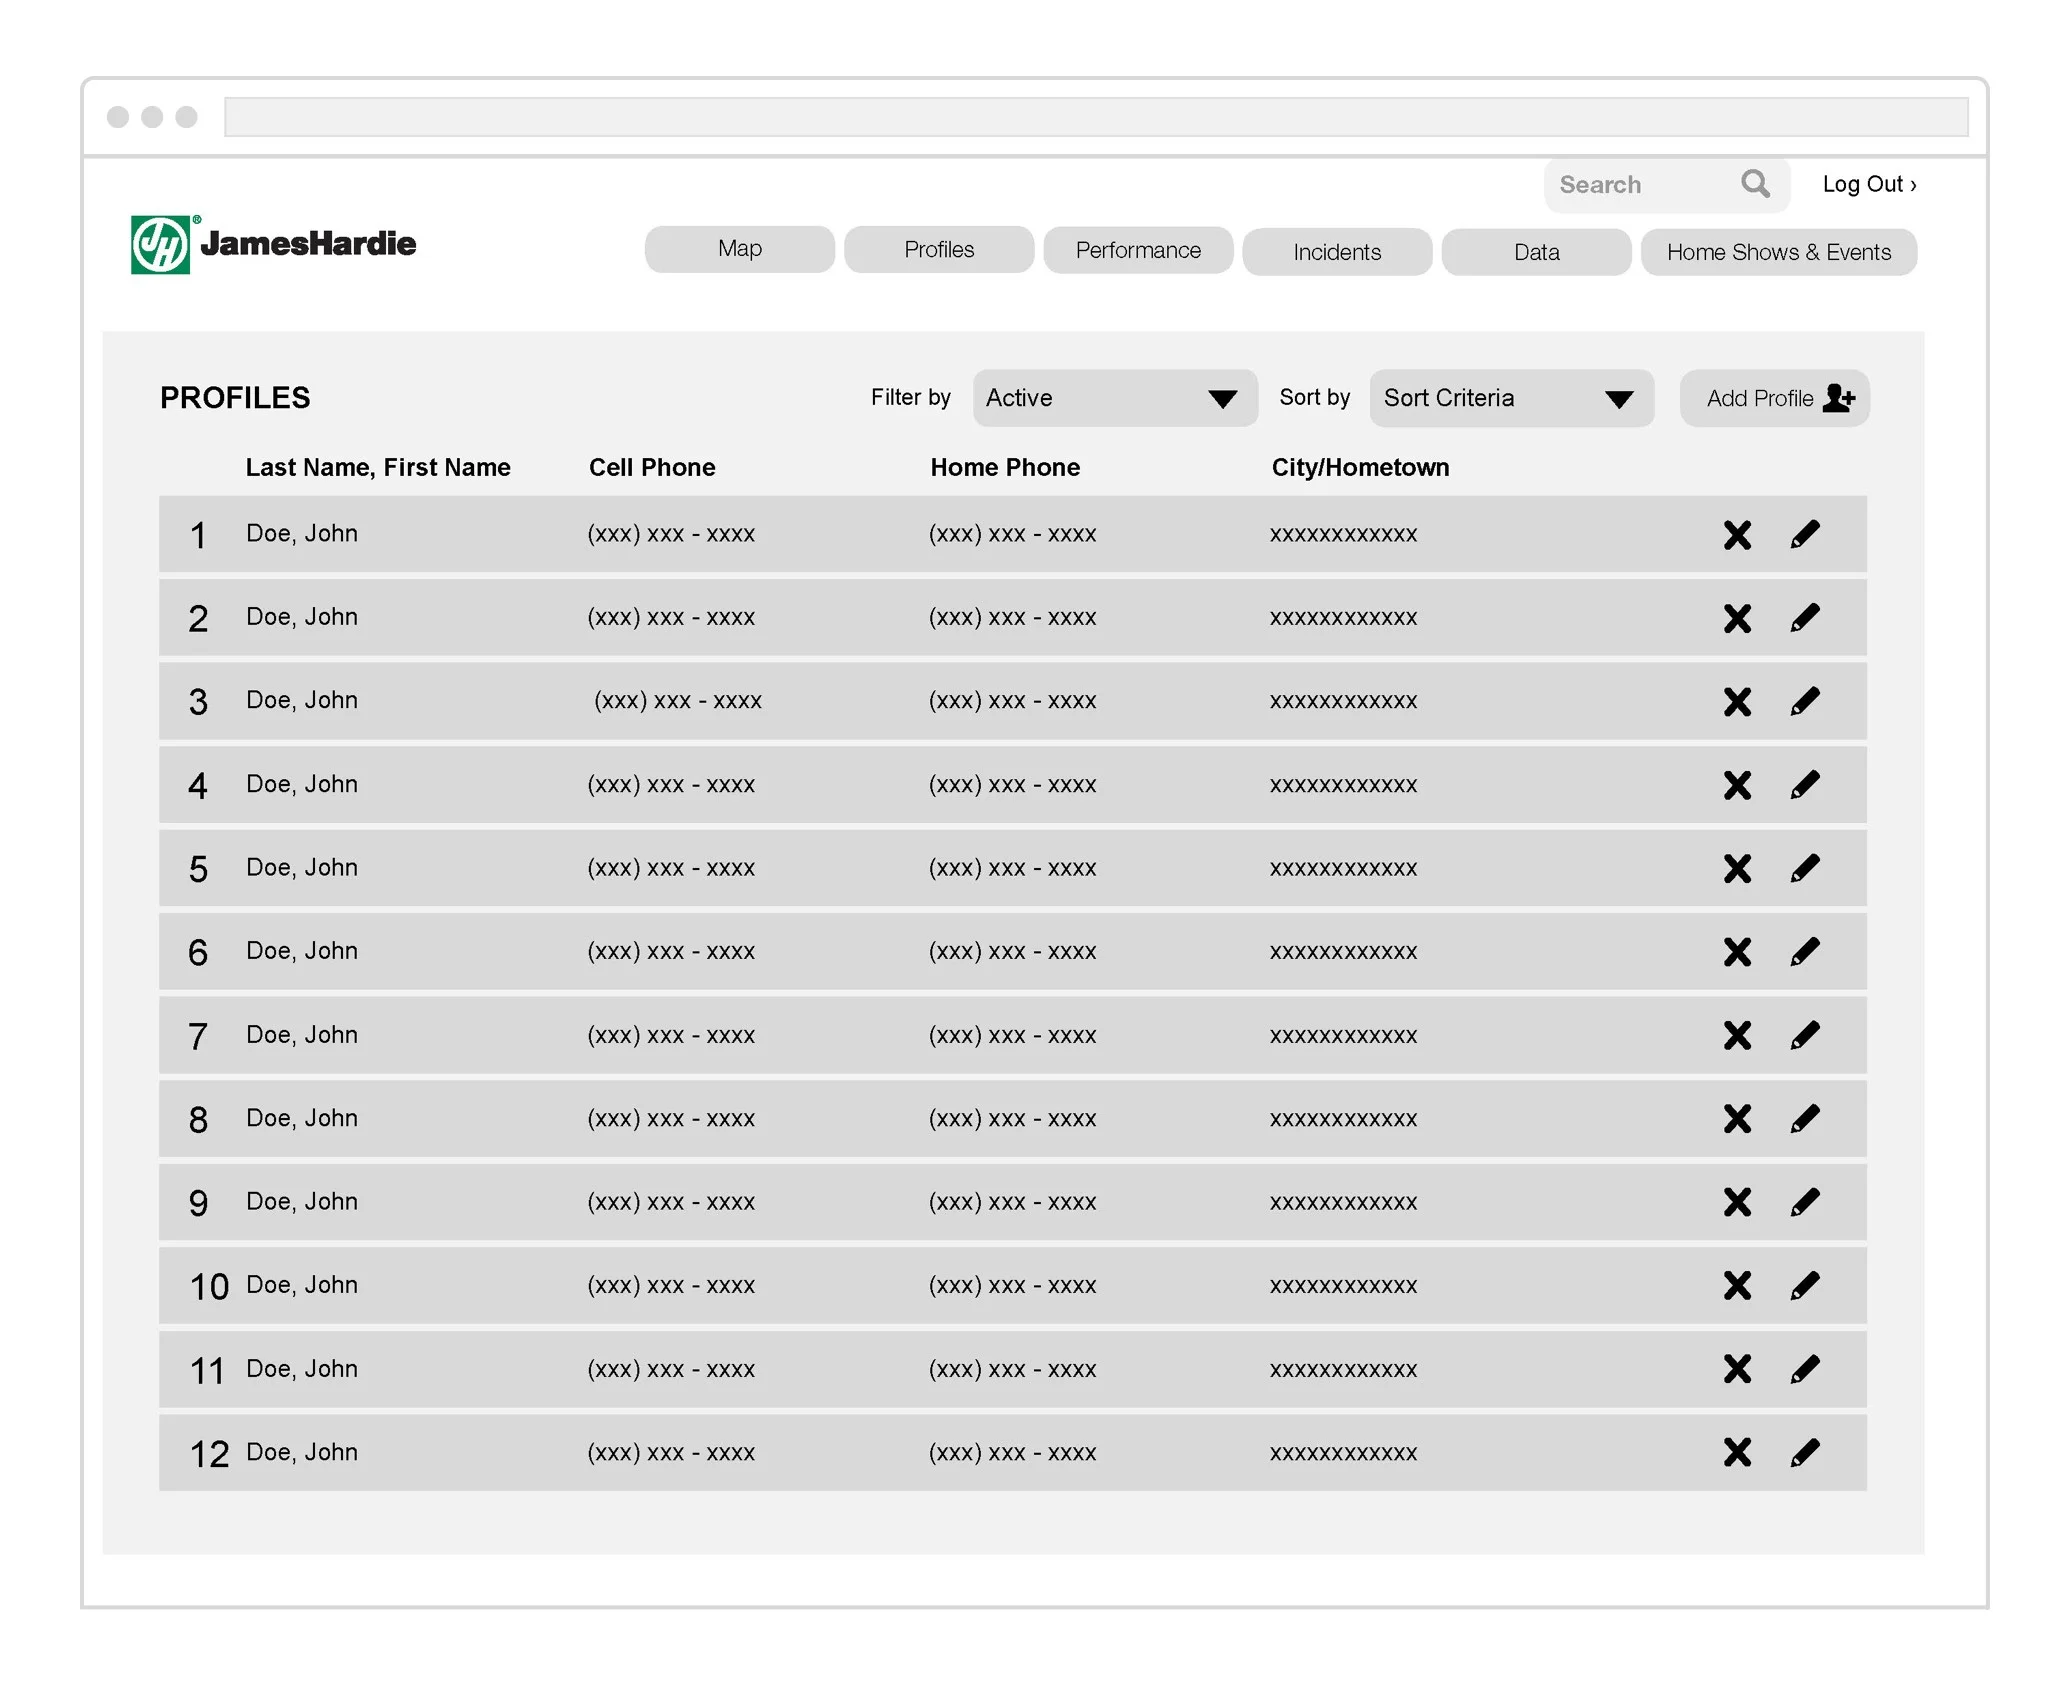The image size is (2070, 1688).
Task: Click the search magnifying glass icon
Action: (x=1755, y=183)
